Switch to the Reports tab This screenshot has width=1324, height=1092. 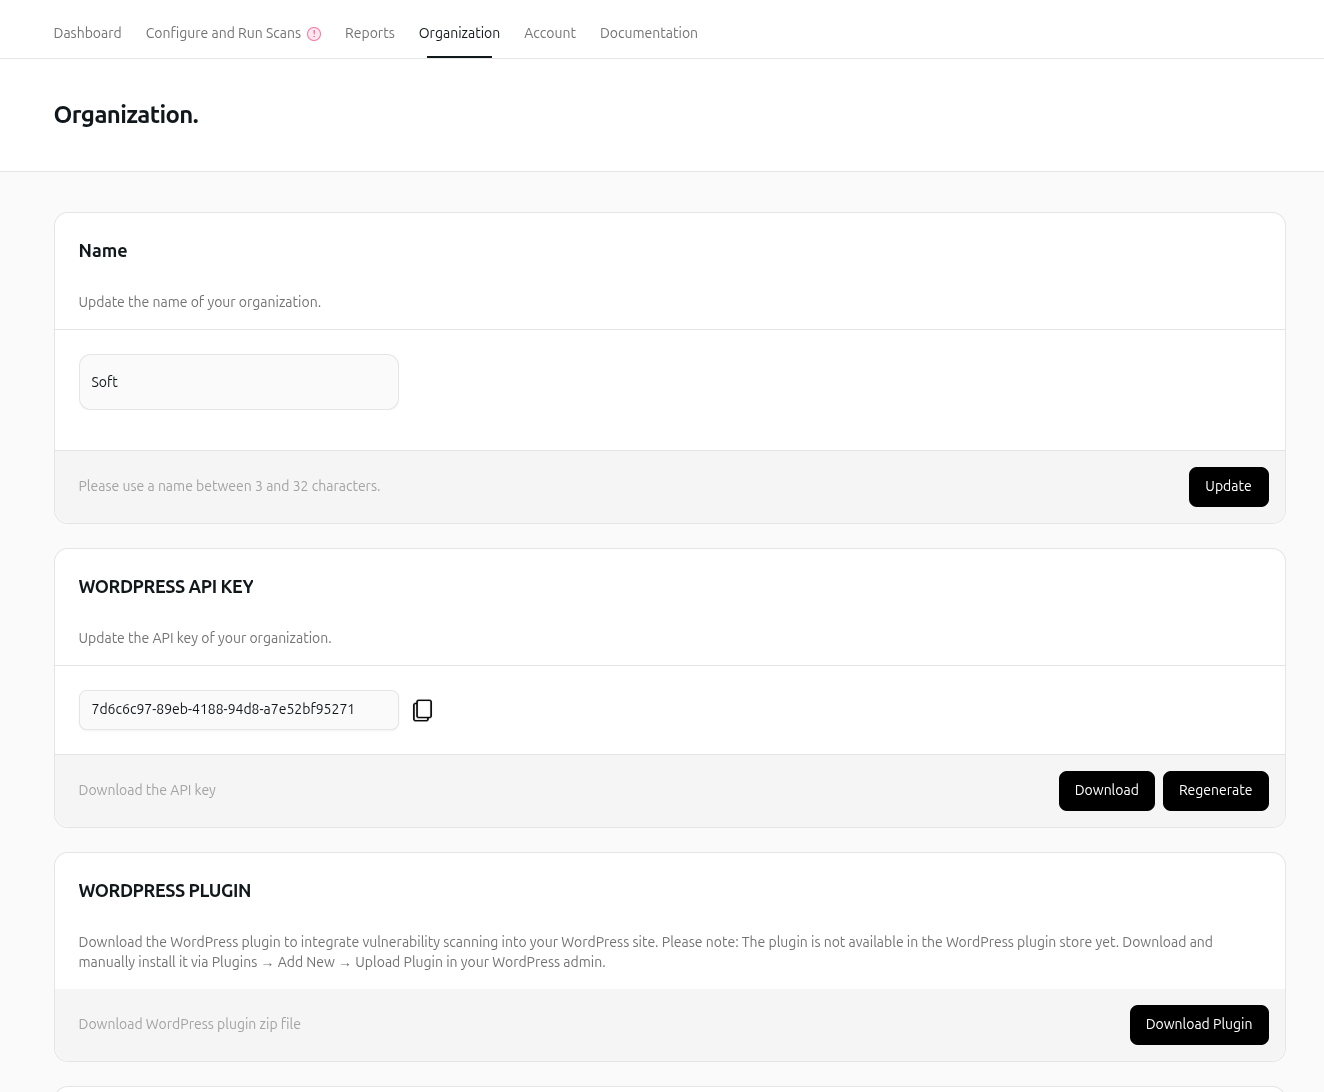point(369,33)
